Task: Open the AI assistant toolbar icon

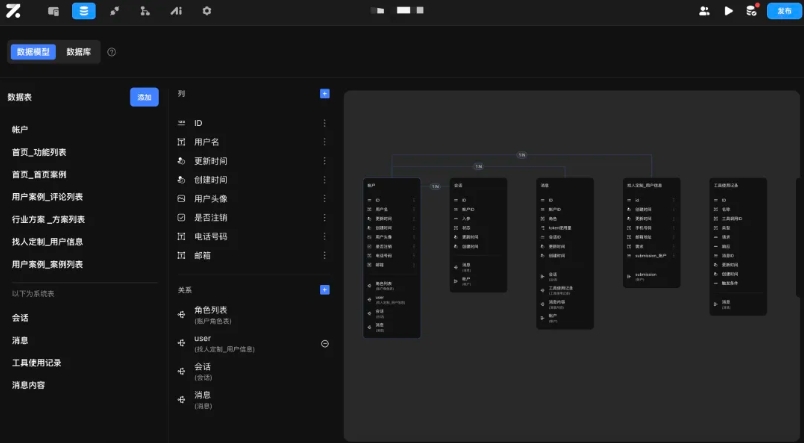Action: 176,11
